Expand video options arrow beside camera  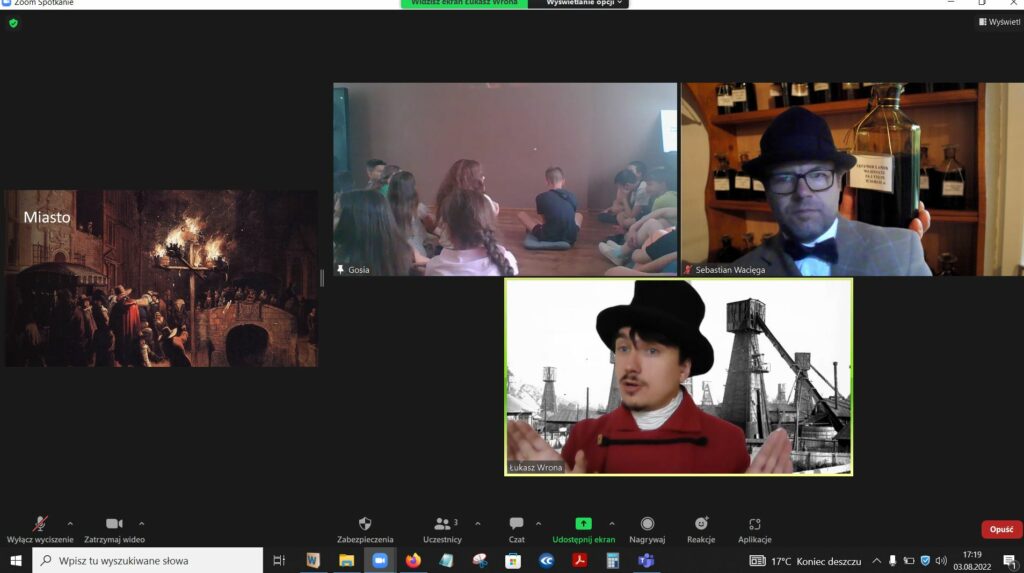142,523
